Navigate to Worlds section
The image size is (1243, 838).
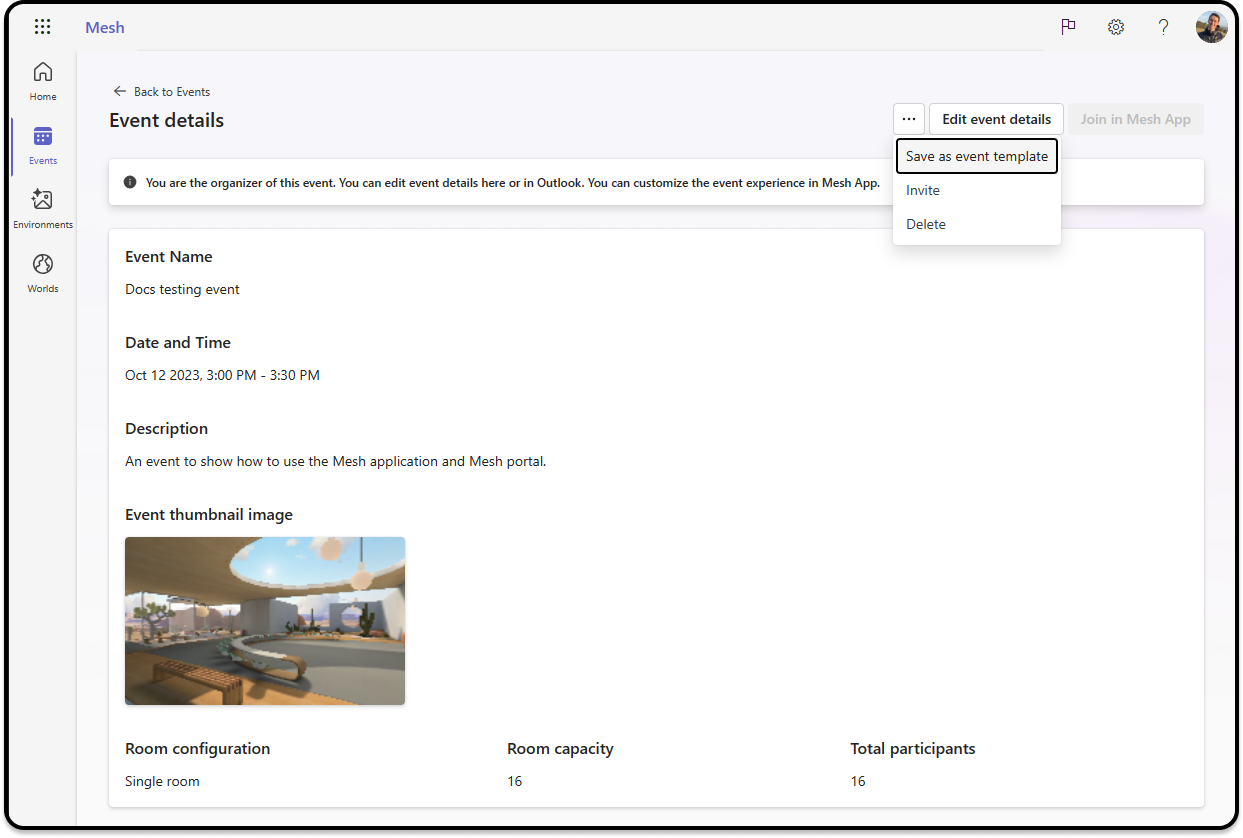click(x=42, y=271)
